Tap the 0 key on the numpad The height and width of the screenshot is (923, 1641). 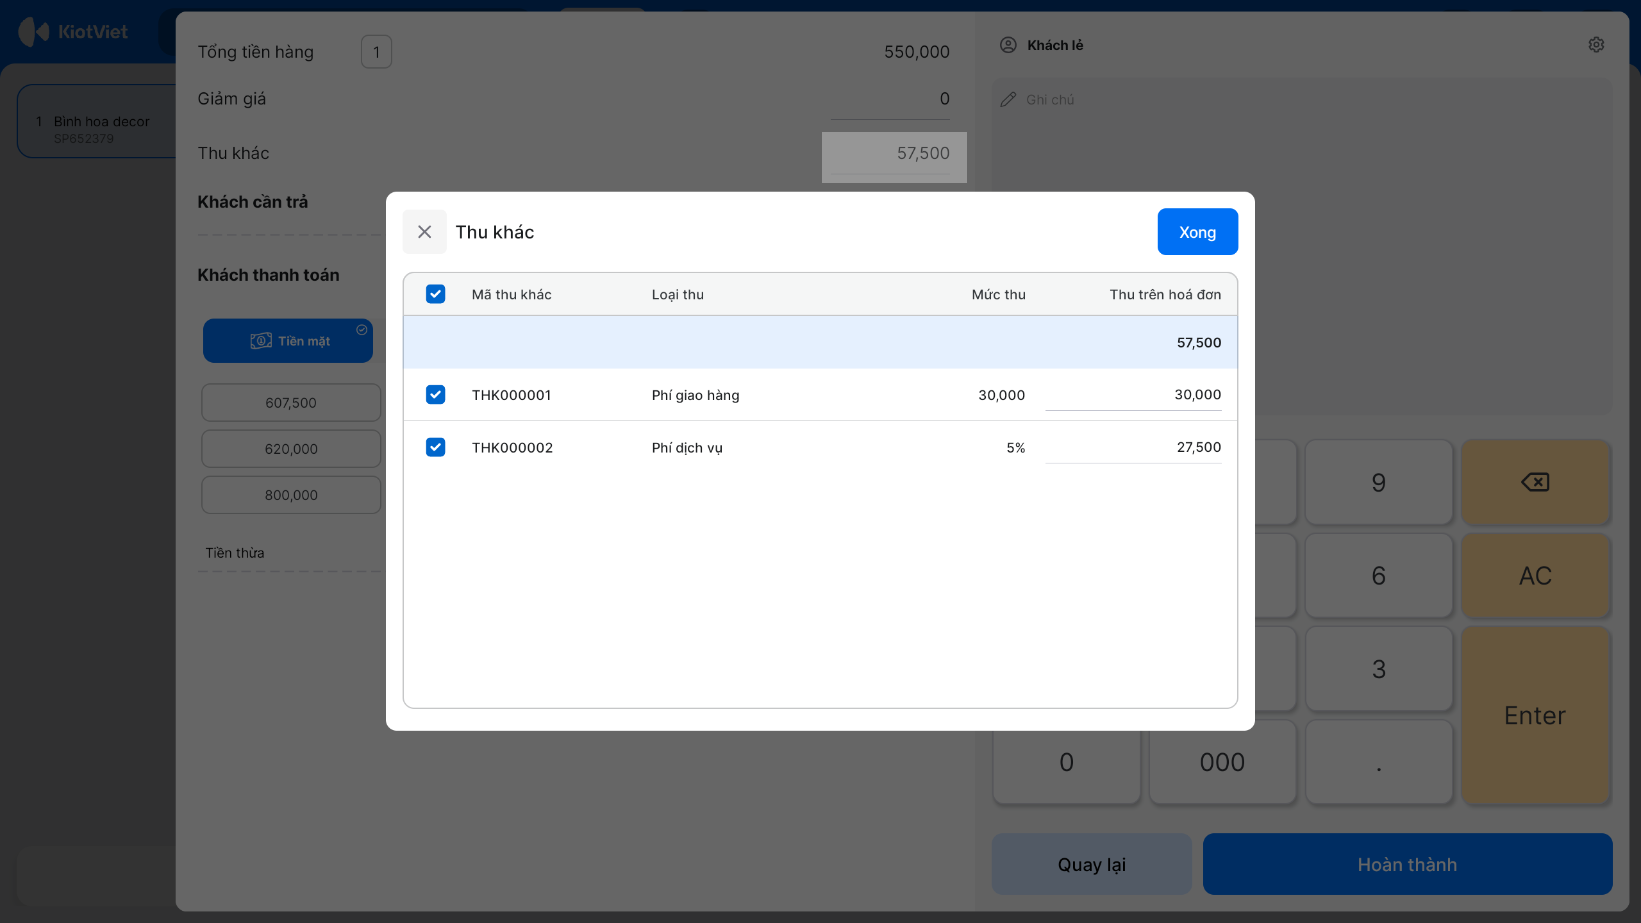pos(1066,762)
